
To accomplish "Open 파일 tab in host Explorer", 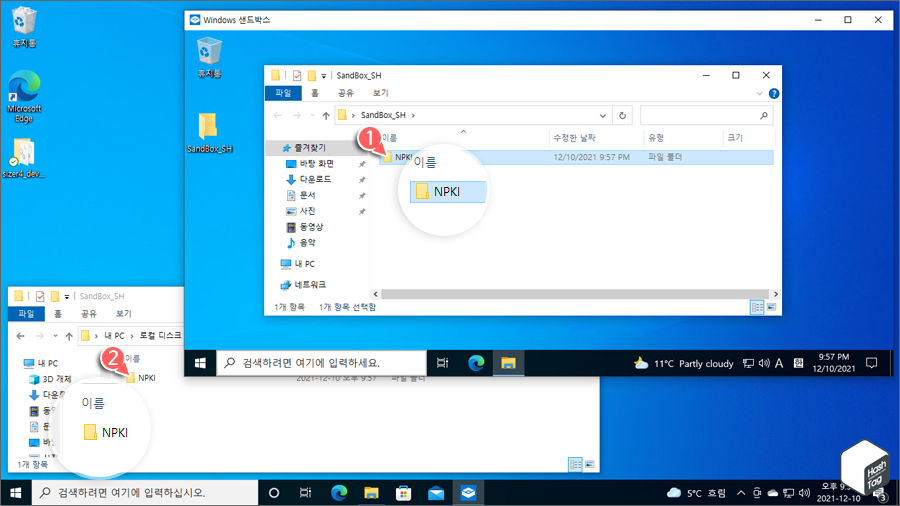I will click(x=26, y=314).
